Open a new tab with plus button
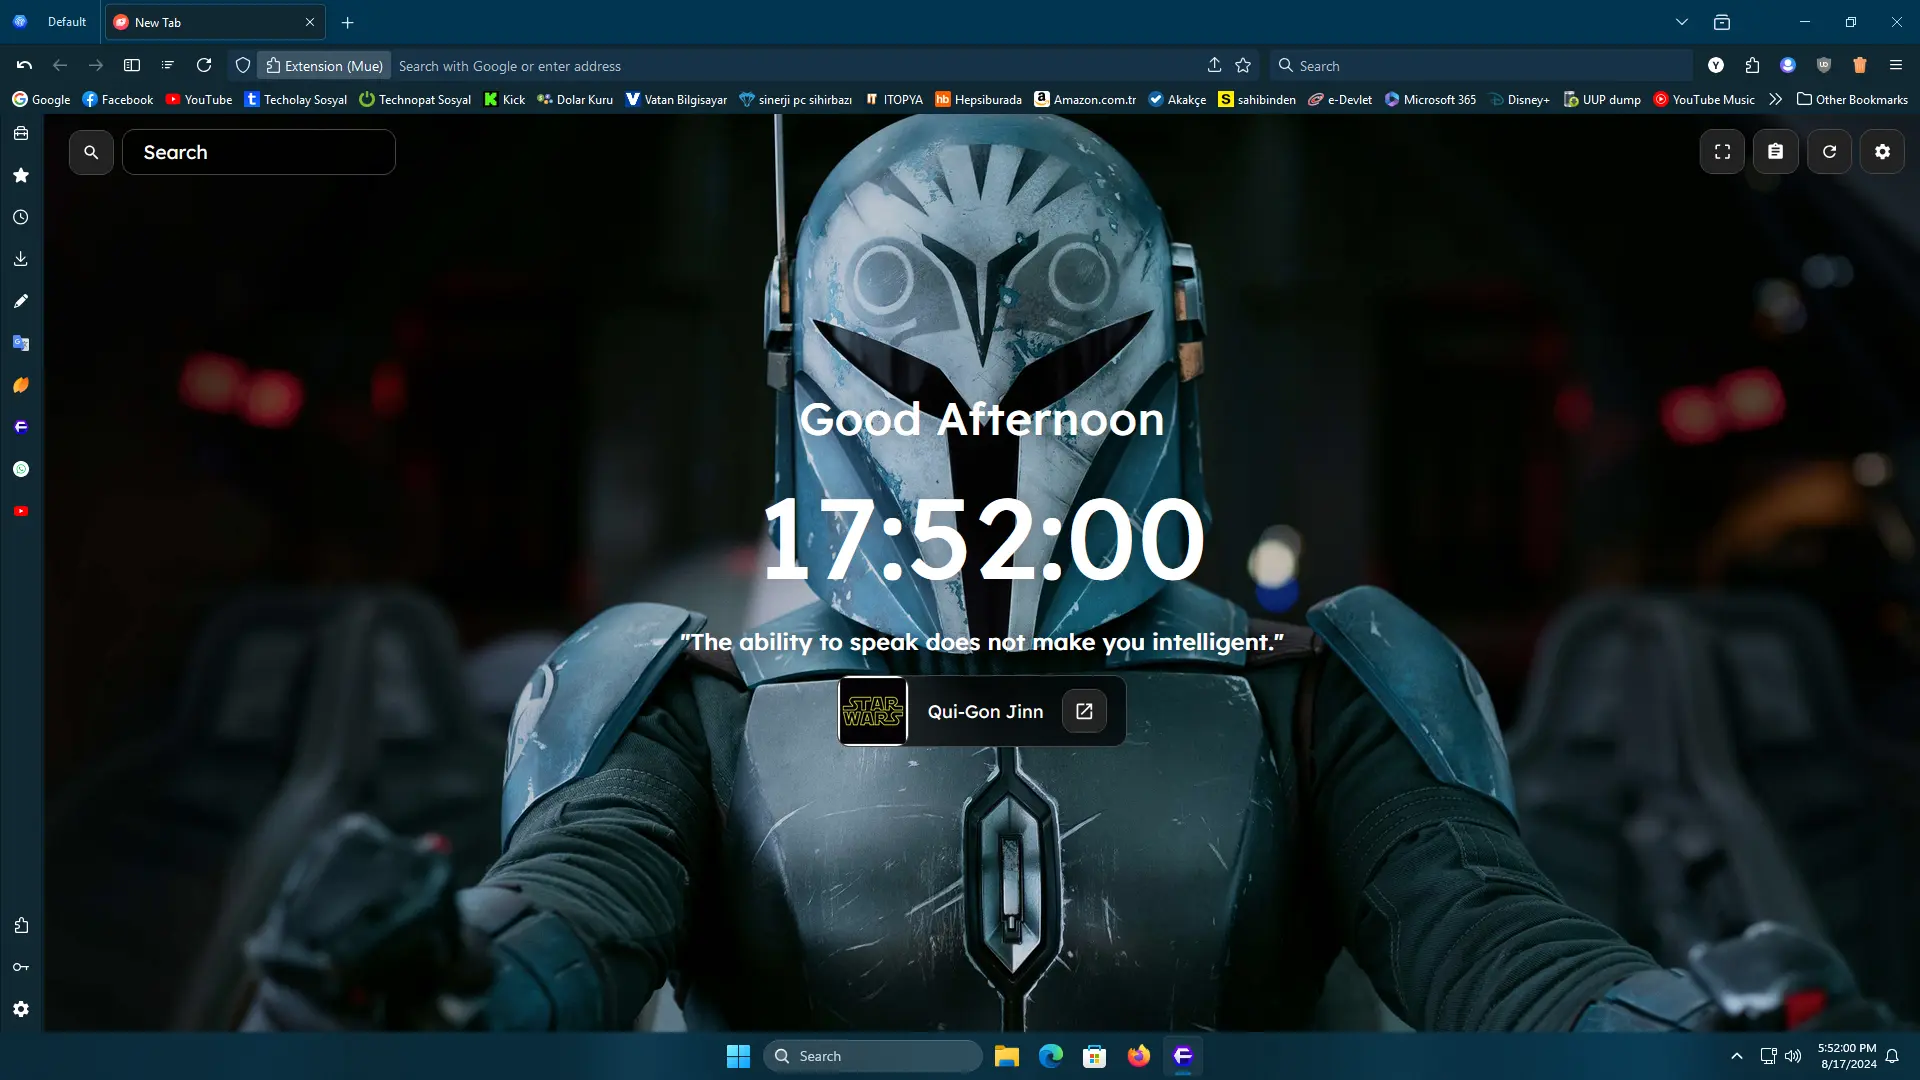Viewport: 1920px width, 1080px height. [x=348, y=22]
